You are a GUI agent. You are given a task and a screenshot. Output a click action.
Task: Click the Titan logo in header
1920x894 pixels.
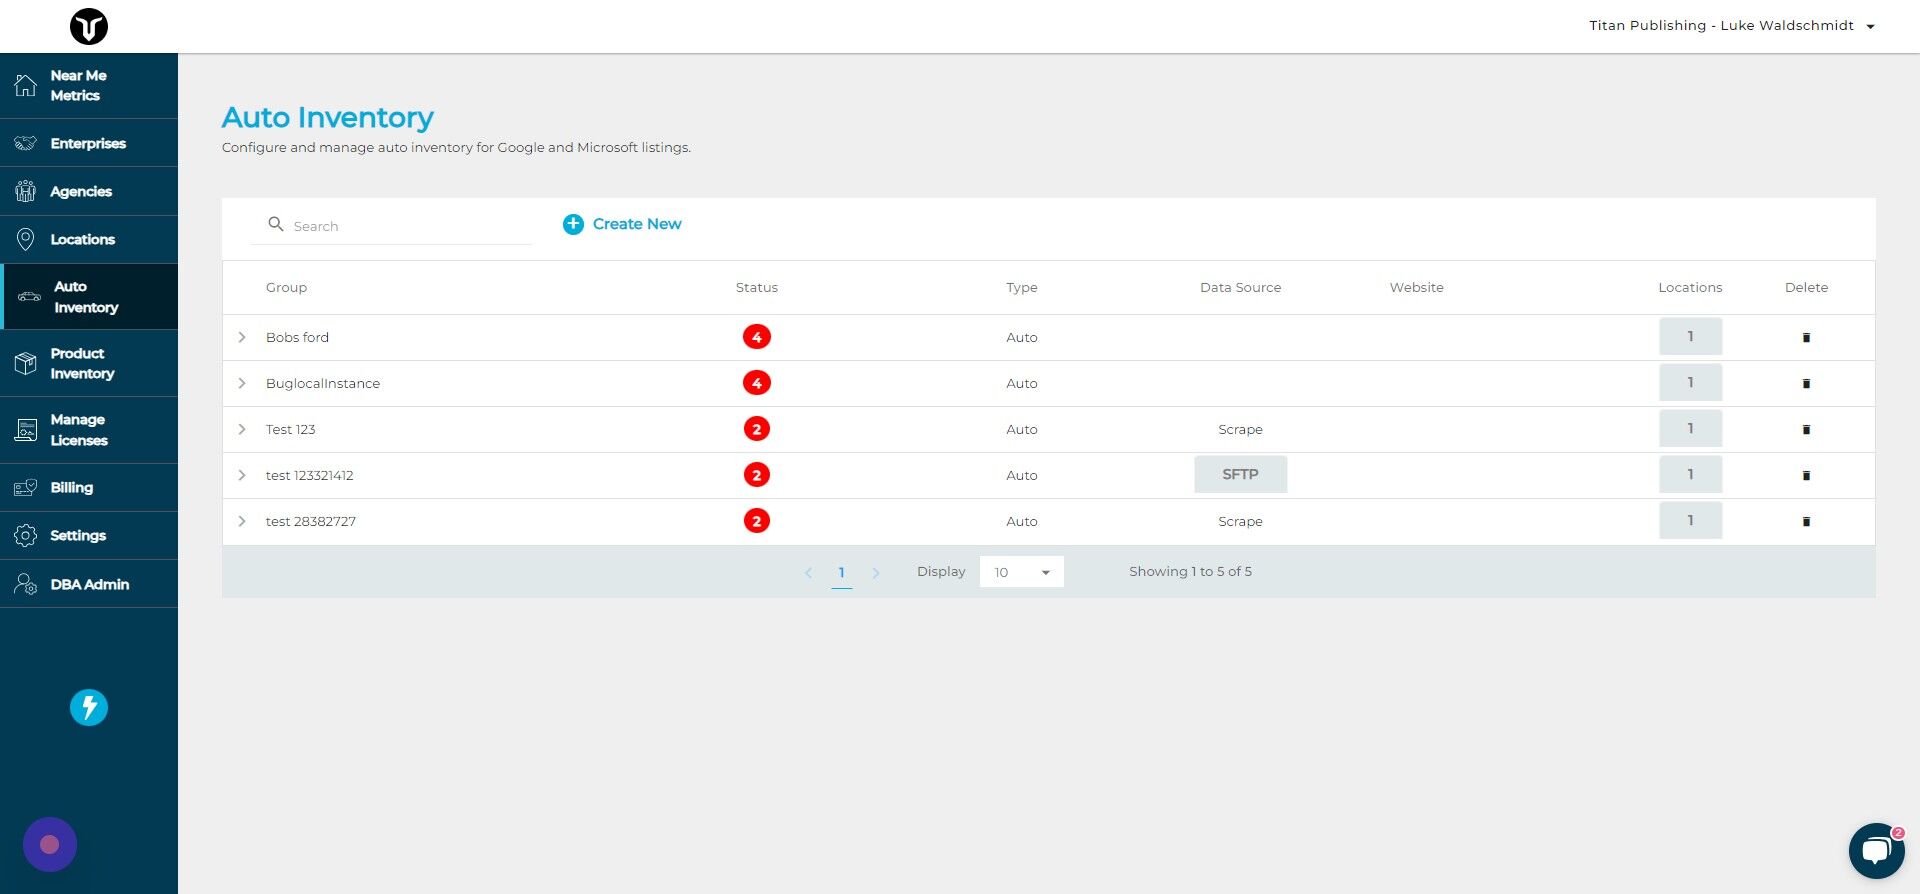(89, 26)
